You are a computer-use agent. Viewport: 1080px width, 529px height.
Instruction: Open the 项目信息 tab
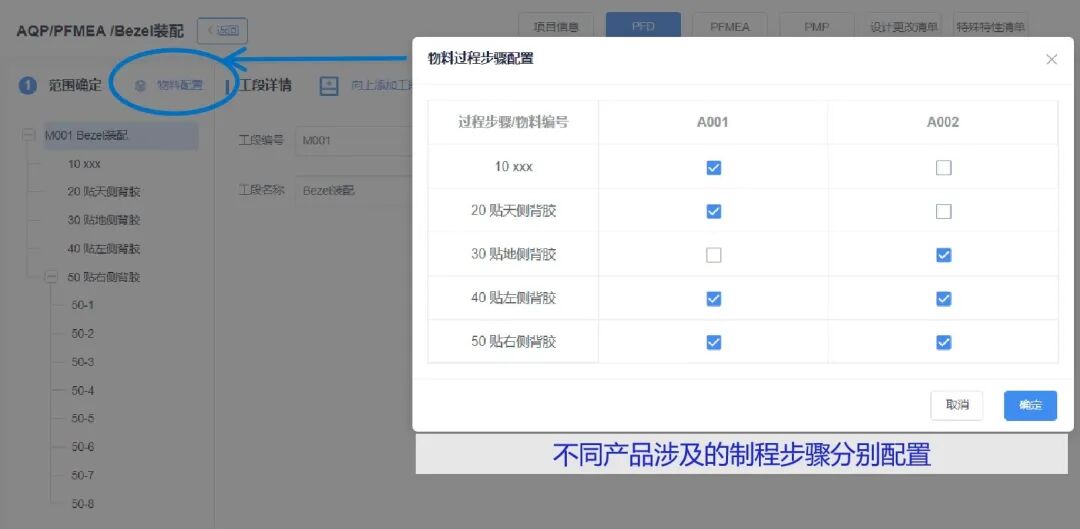click(x=556, y=28)
